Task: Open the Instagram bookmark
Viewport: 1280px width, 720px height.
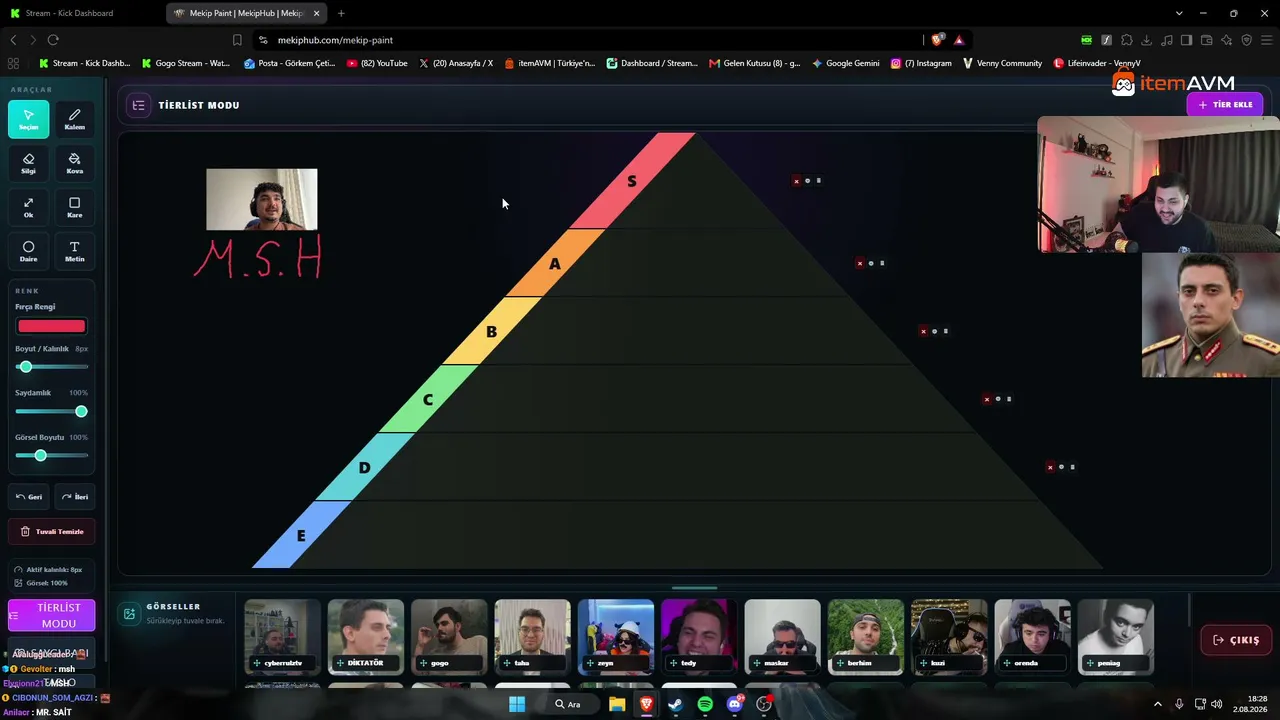Action: (921, 63)
